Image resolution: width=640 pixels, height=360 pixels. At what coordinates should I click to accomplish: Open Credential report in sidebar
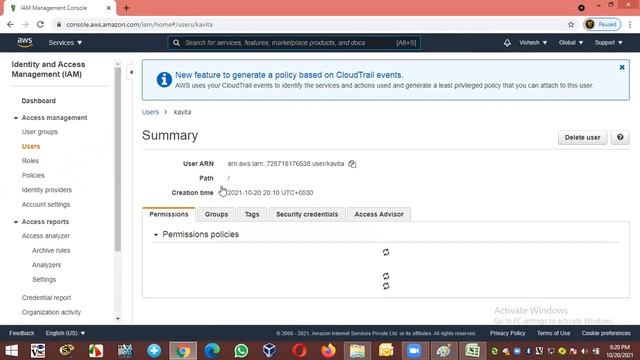click(46, 298)
